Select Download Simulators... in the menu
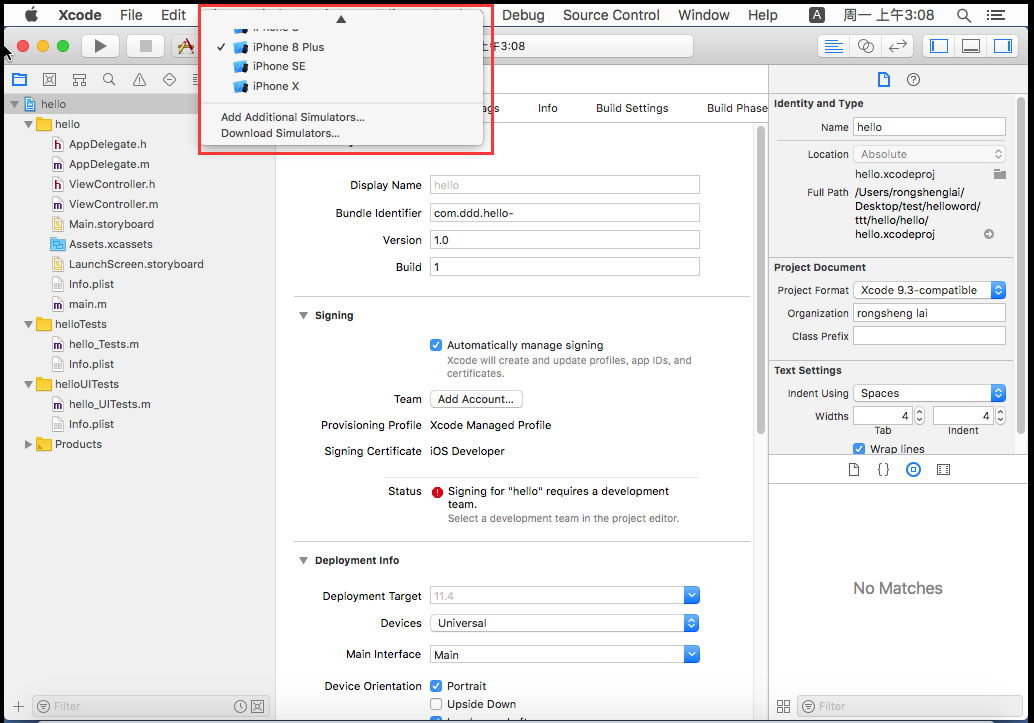This screenshot has width=1034, height=723. (x=280, y=133)
